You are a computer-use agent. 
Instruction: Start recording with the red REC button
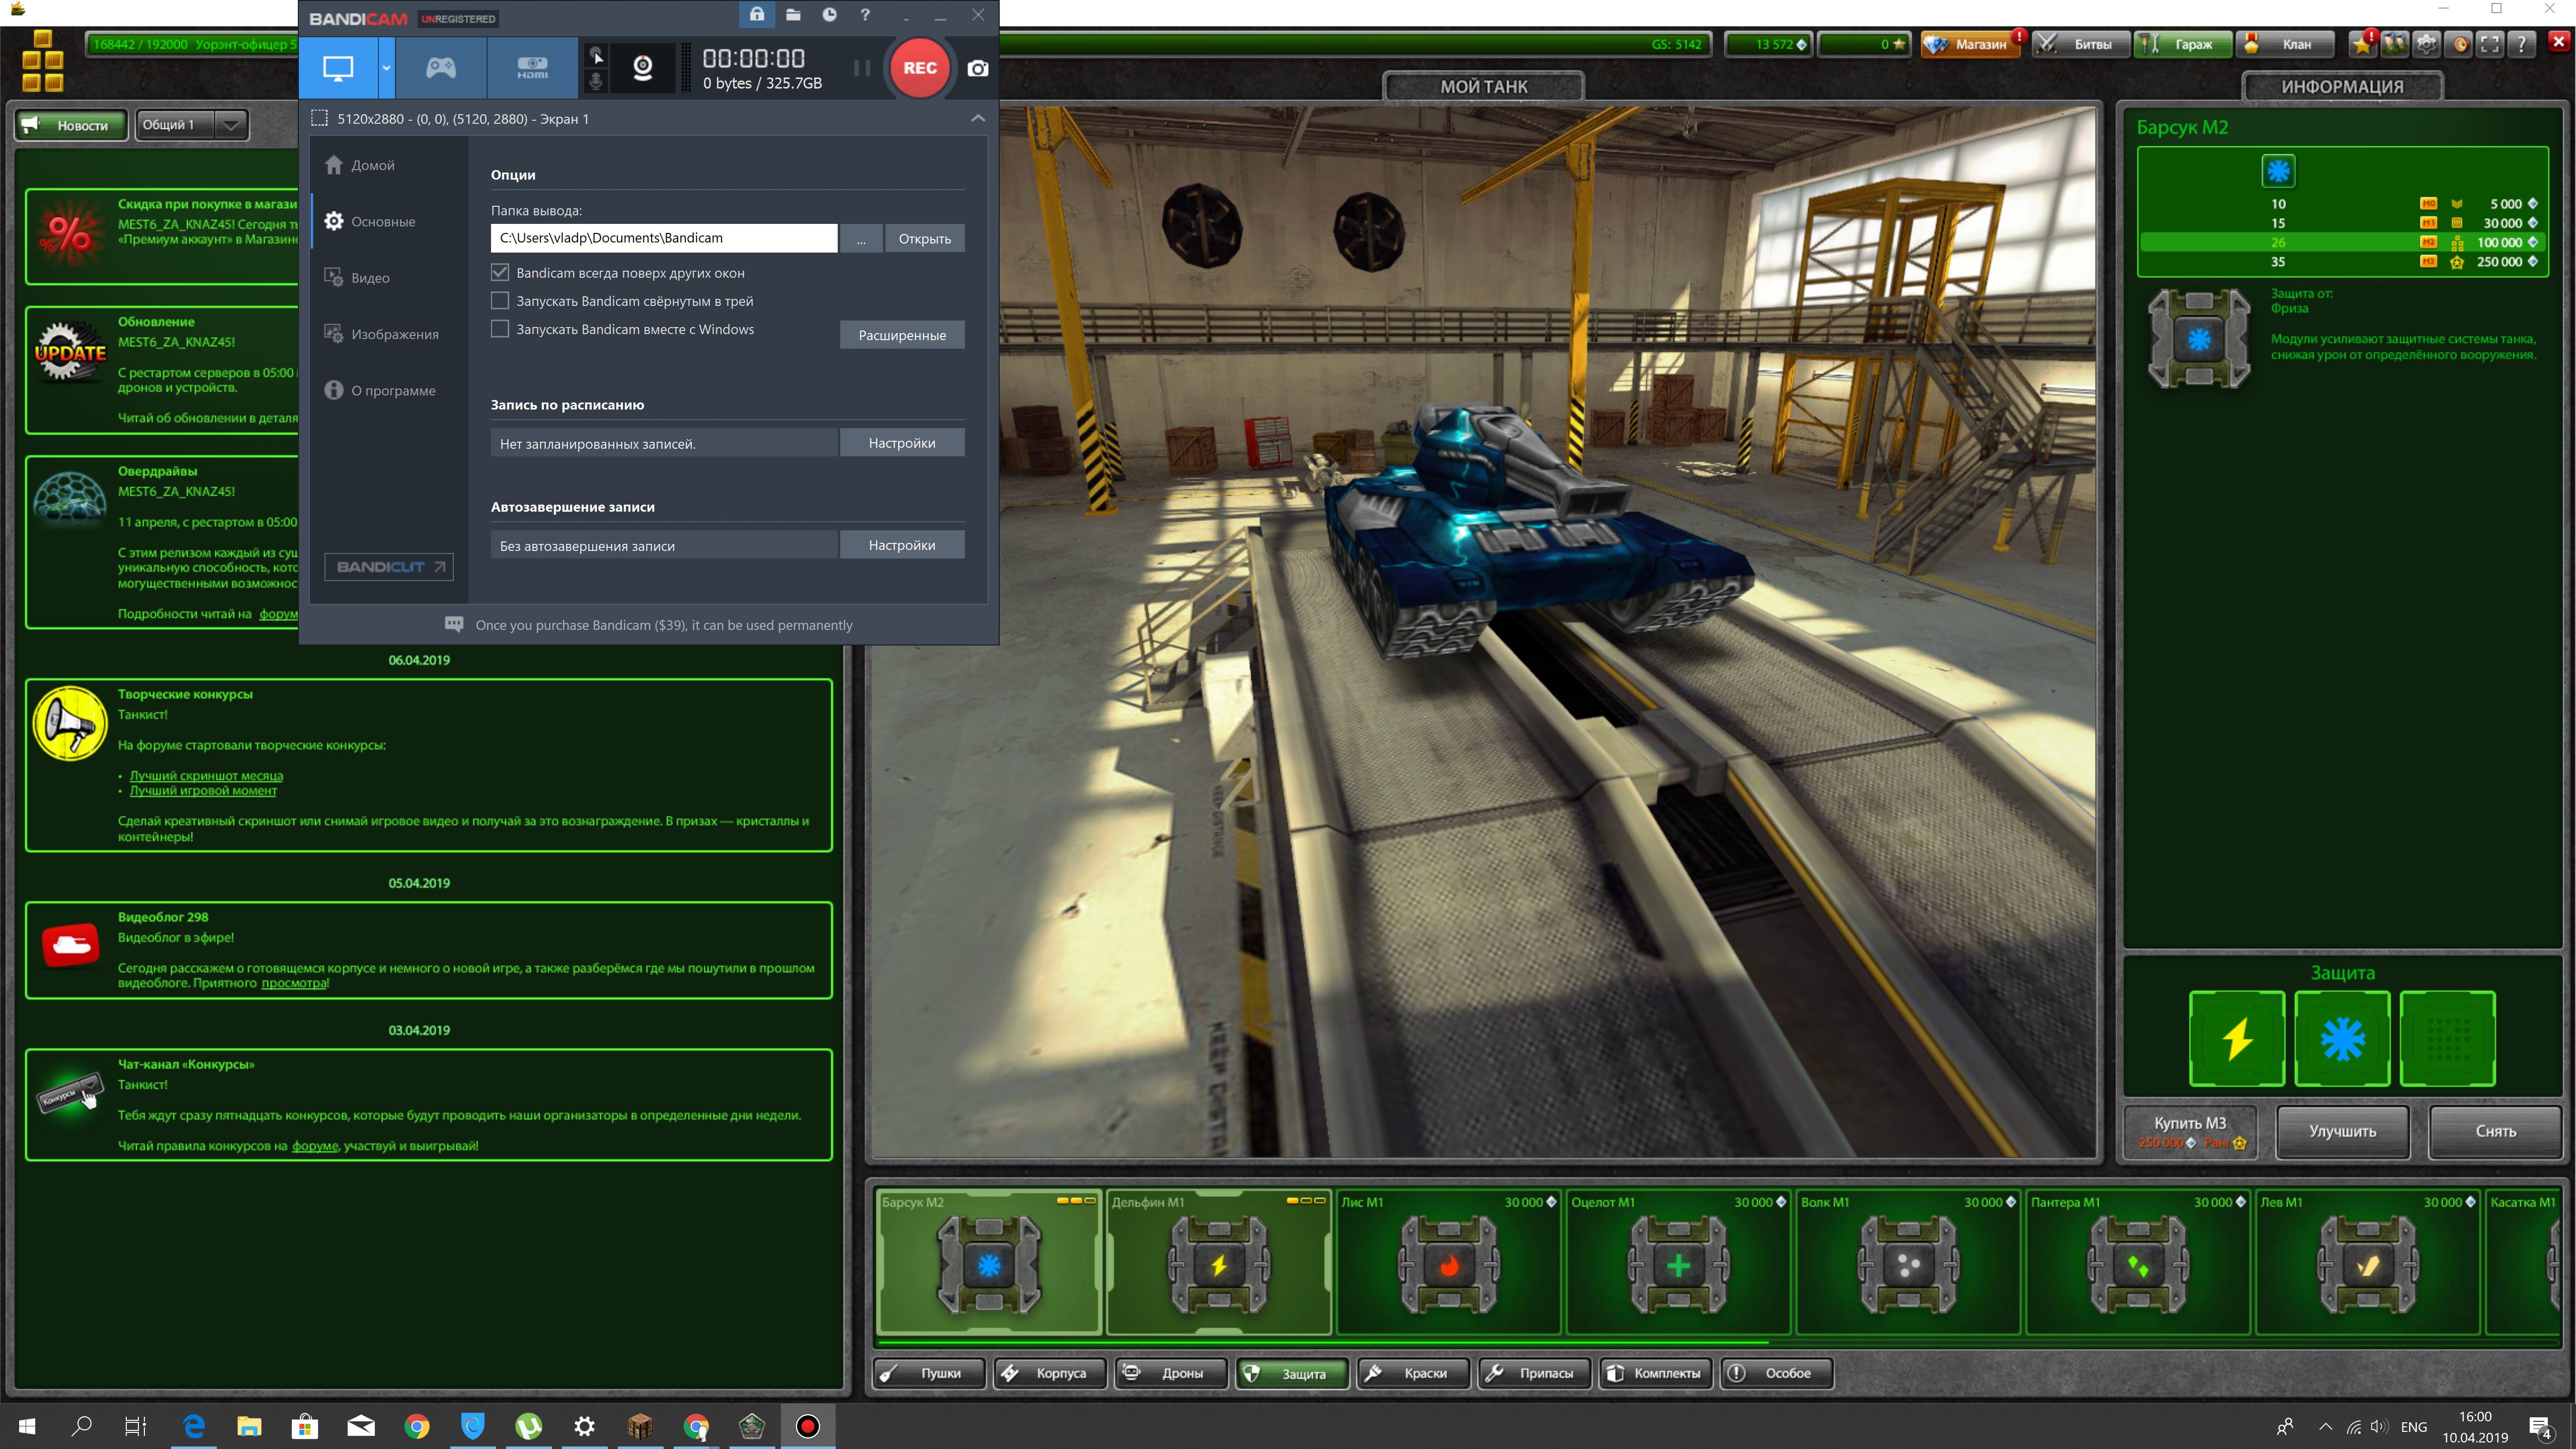[920, 68]
